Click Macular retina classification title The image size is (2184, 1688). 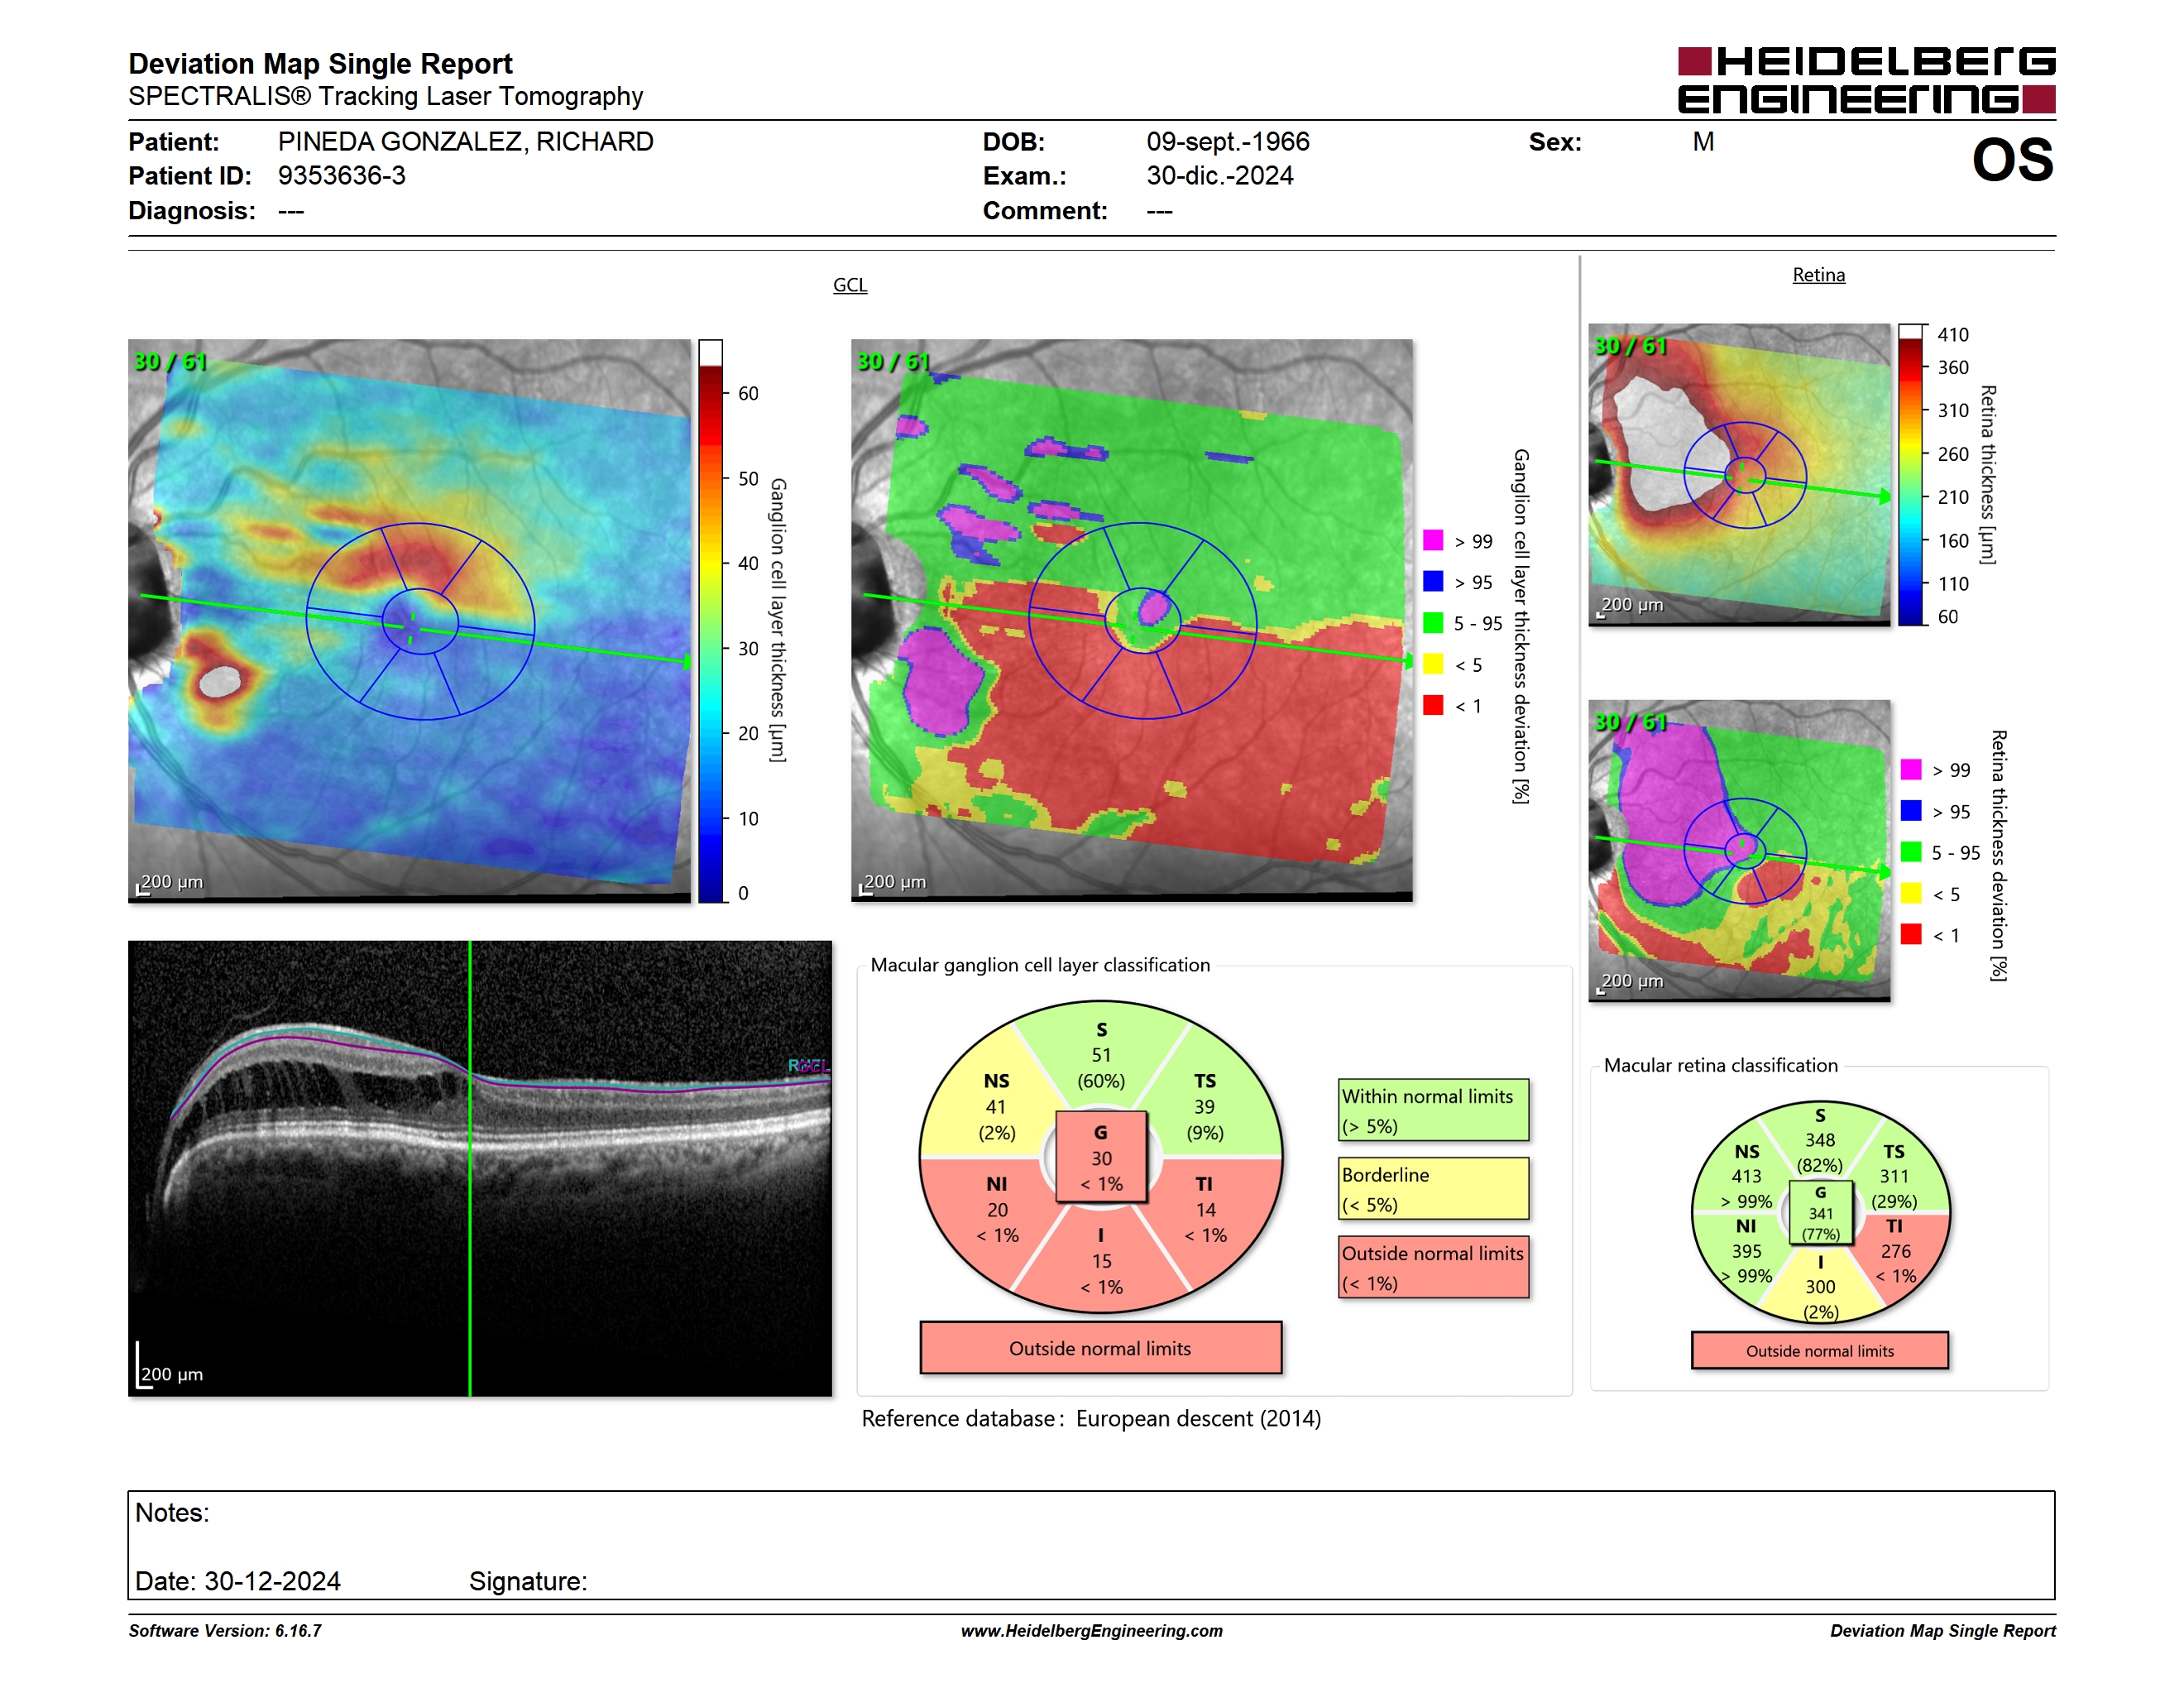[1721, 1066]
